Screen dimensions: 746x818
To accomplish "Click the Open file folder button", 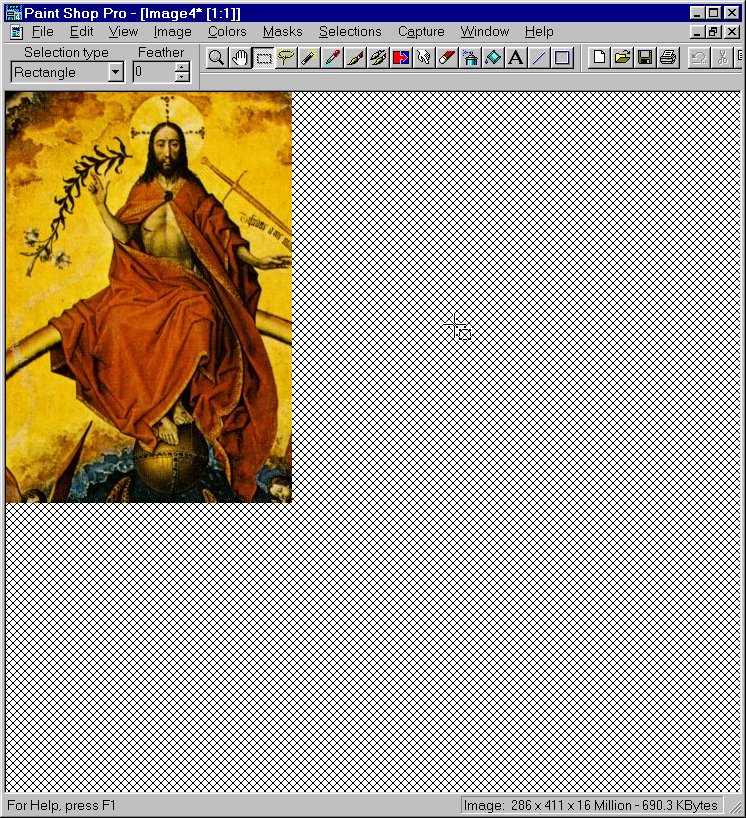I will pyautogui.click(x=622, y=58).
